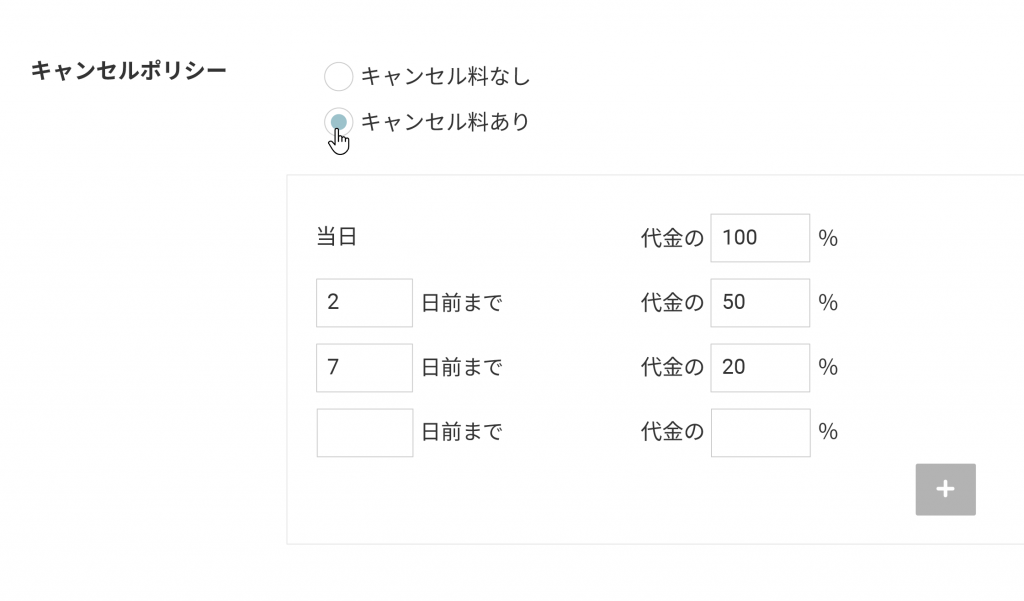Click the days field containing 7
This screenshot has width=1024, height=601.
point(364,367)
